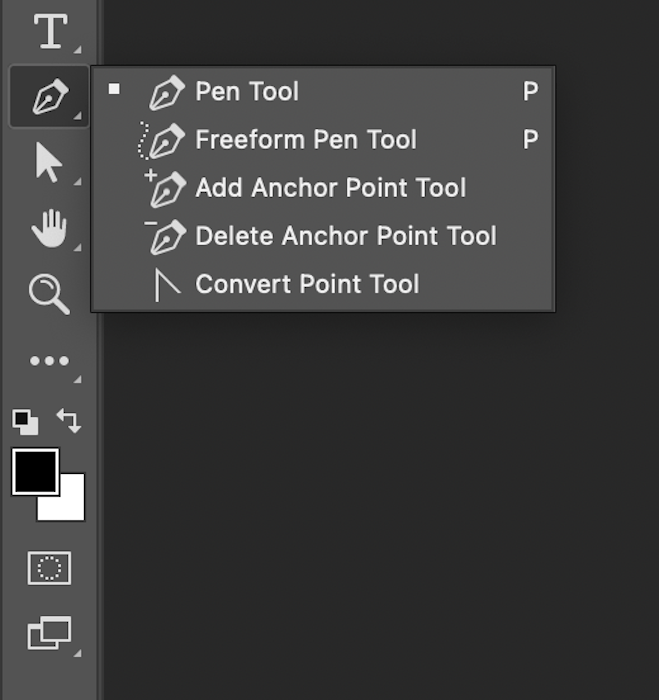Open the Edit Toolbar three-dots button
The height and width of the screenshot is (700, 659).
point(49,361)
